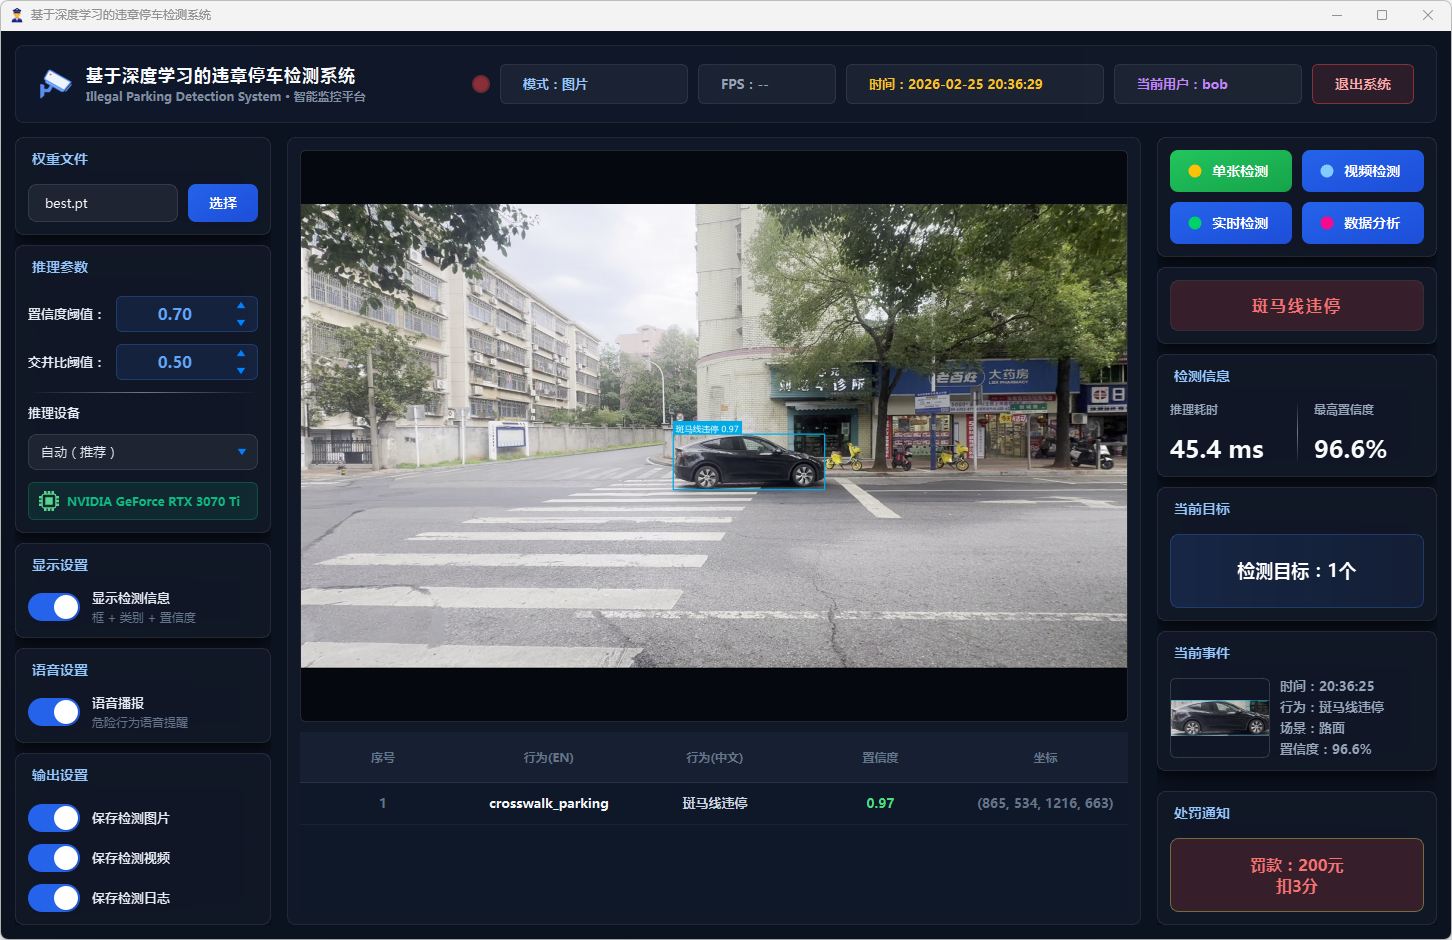
Task: Click the green GPU chip icon
Action: (49, 501)
